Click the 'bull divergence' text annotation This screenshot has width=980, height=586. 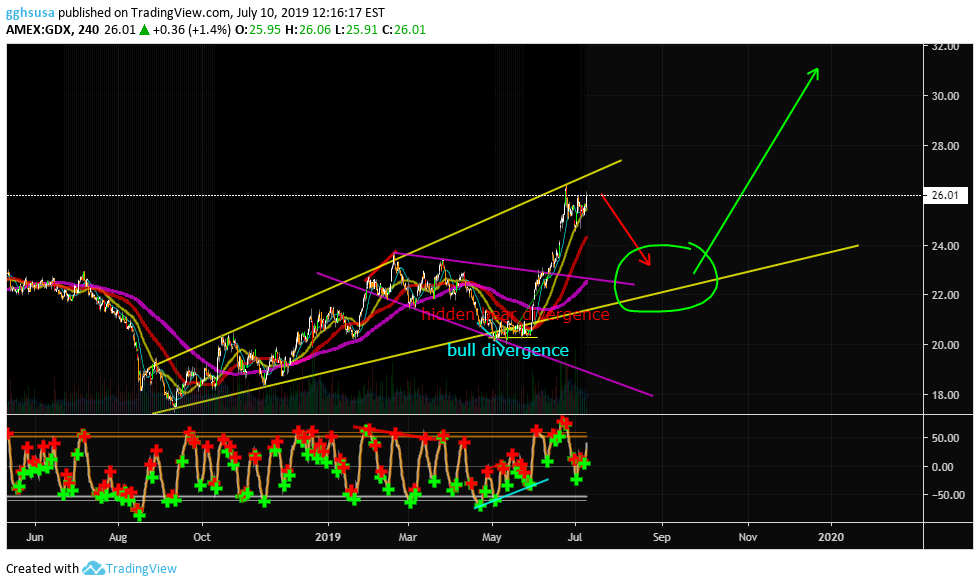(508, 350)
